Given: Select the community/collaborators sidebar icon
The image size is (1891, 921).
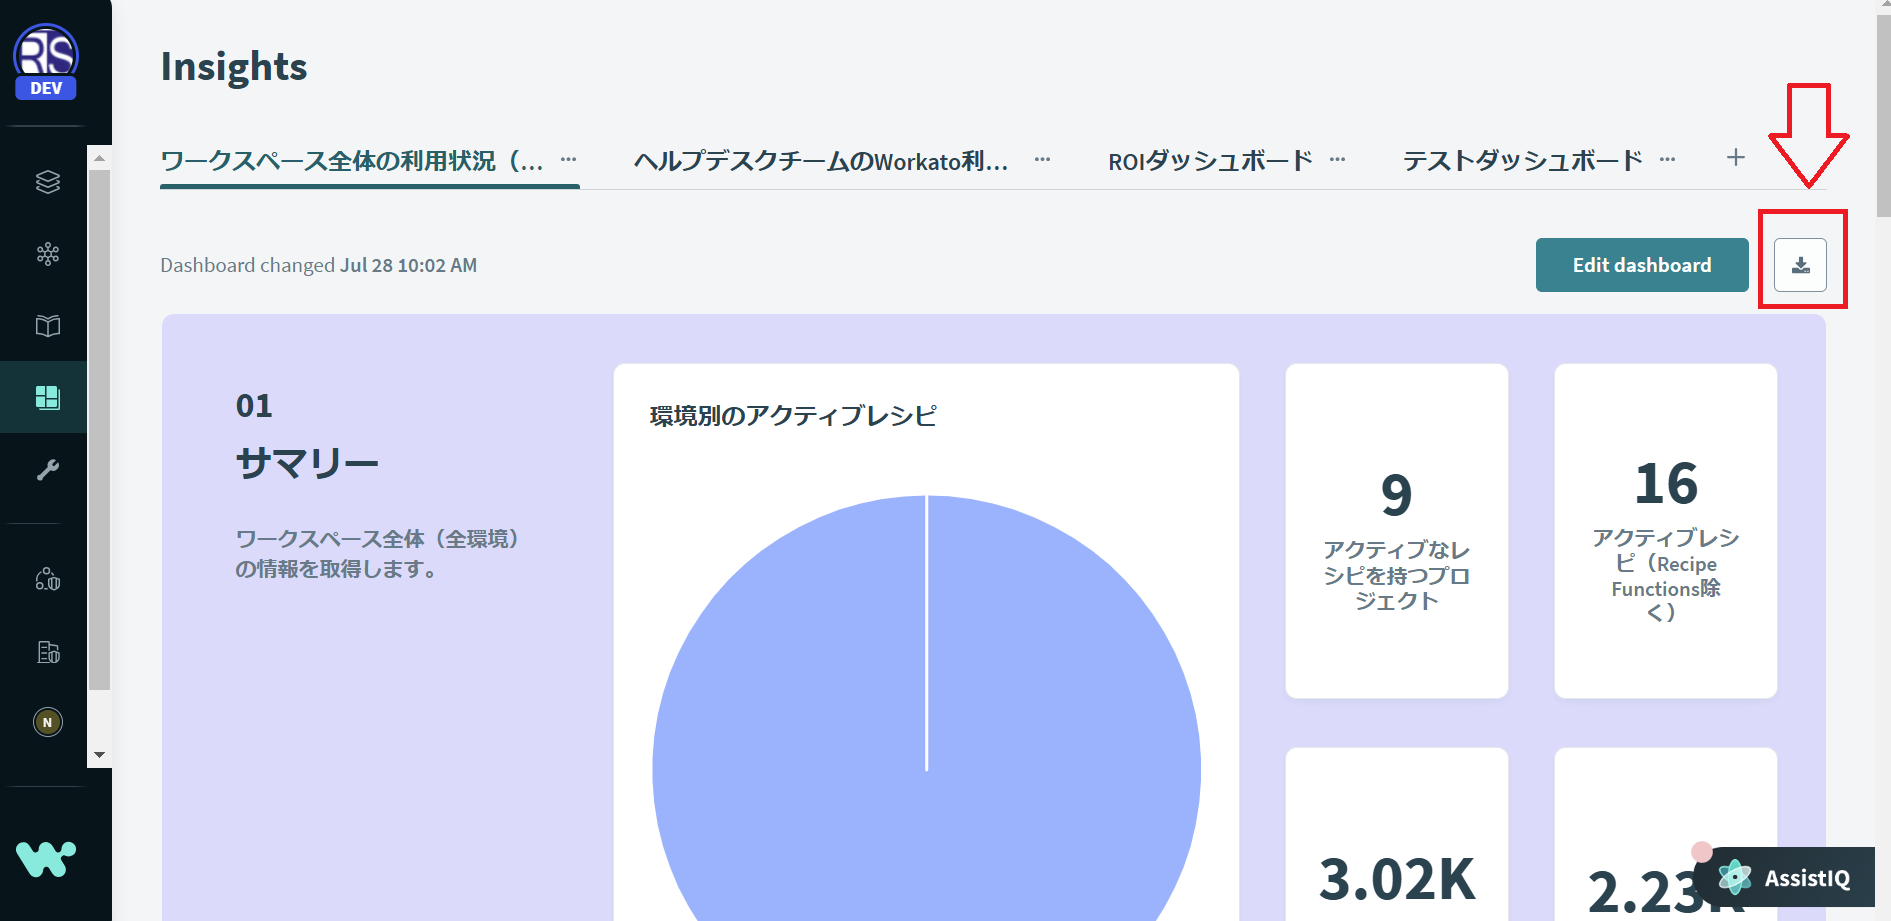Looking at the screenshot, I should coord(44,580).
